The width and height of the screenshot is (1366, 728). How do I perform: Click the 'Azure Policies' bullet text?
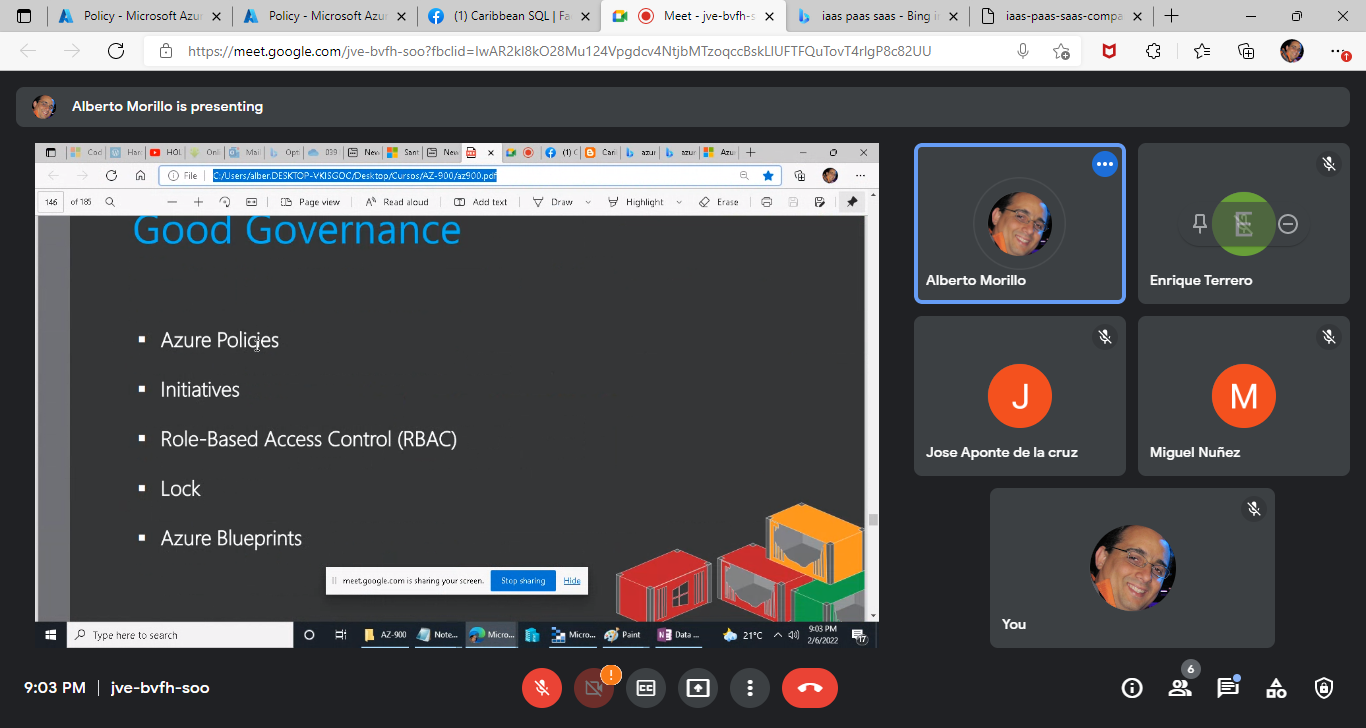coord(220,340)
